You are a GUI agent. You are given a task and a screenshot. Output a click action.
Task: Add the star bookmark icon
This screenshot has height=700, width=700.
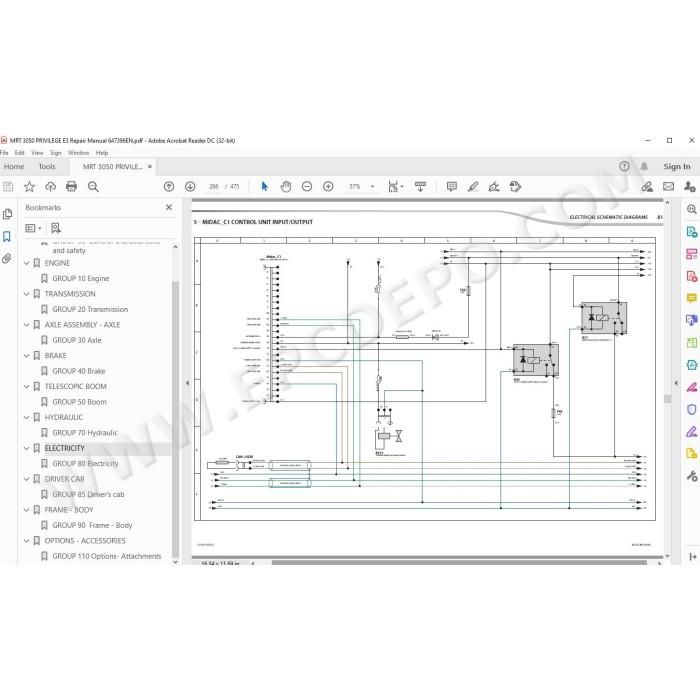[29, 187]
